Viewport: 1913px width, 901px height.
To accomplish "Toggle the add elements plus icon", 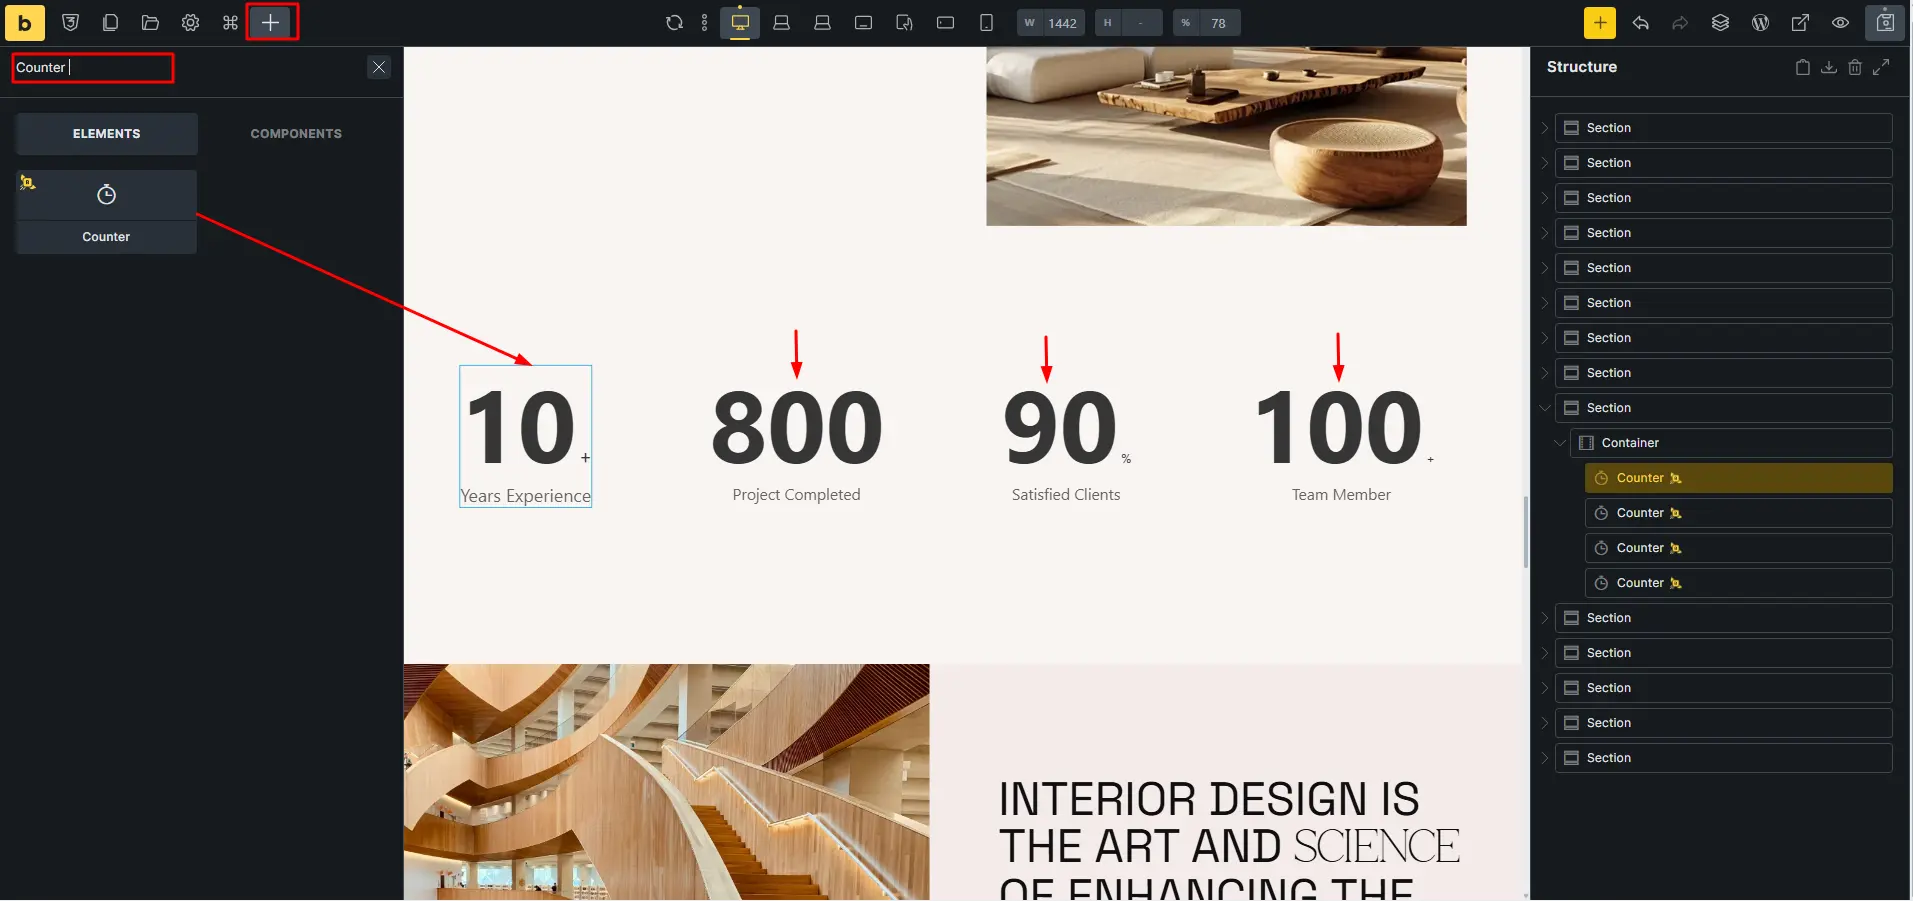I will [270, 22].
